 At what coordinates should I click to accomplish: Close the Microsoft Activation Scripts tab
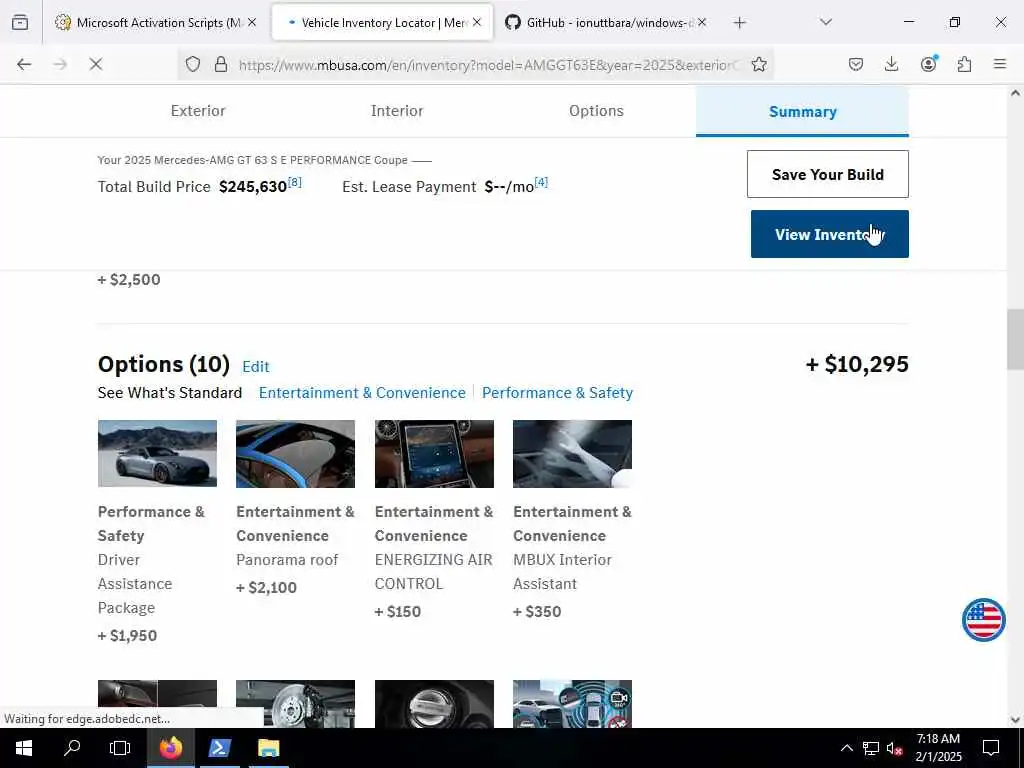[x=252, y=22]
